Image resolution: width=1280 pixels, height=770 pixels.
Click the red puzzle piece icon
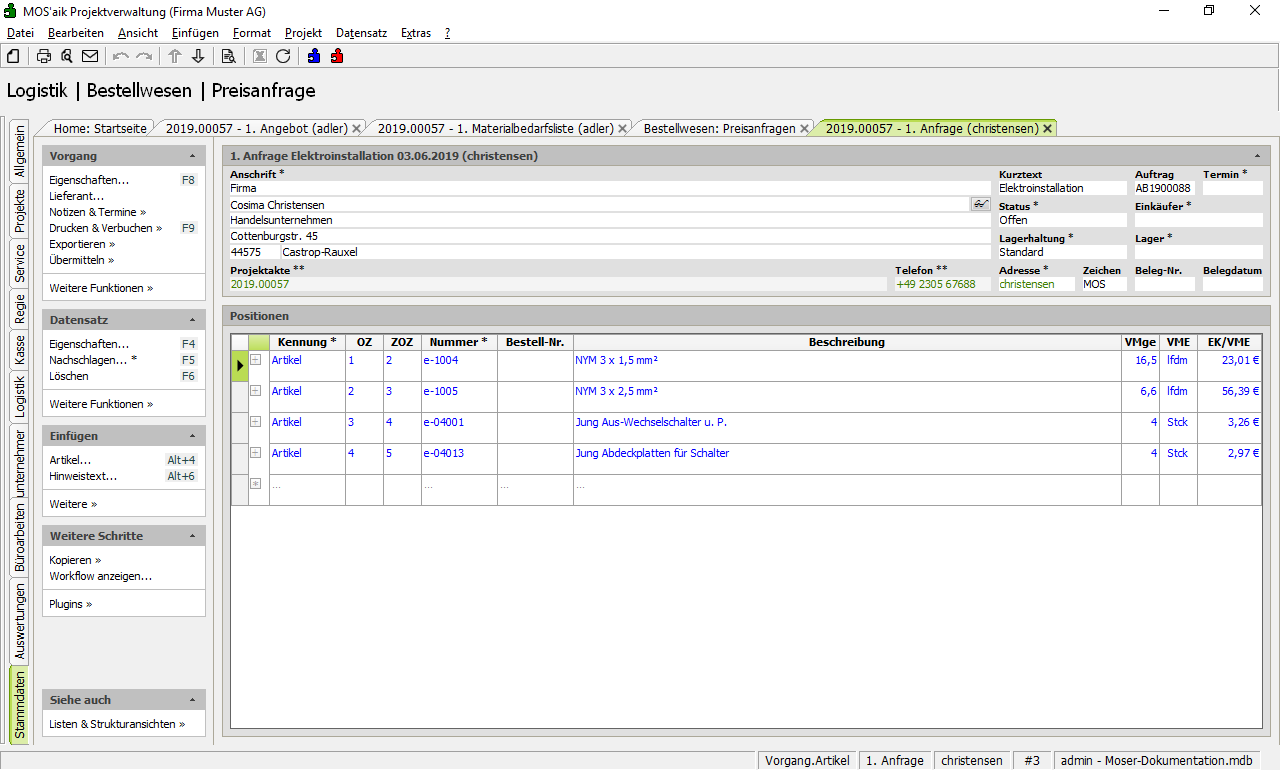[337, 56]
